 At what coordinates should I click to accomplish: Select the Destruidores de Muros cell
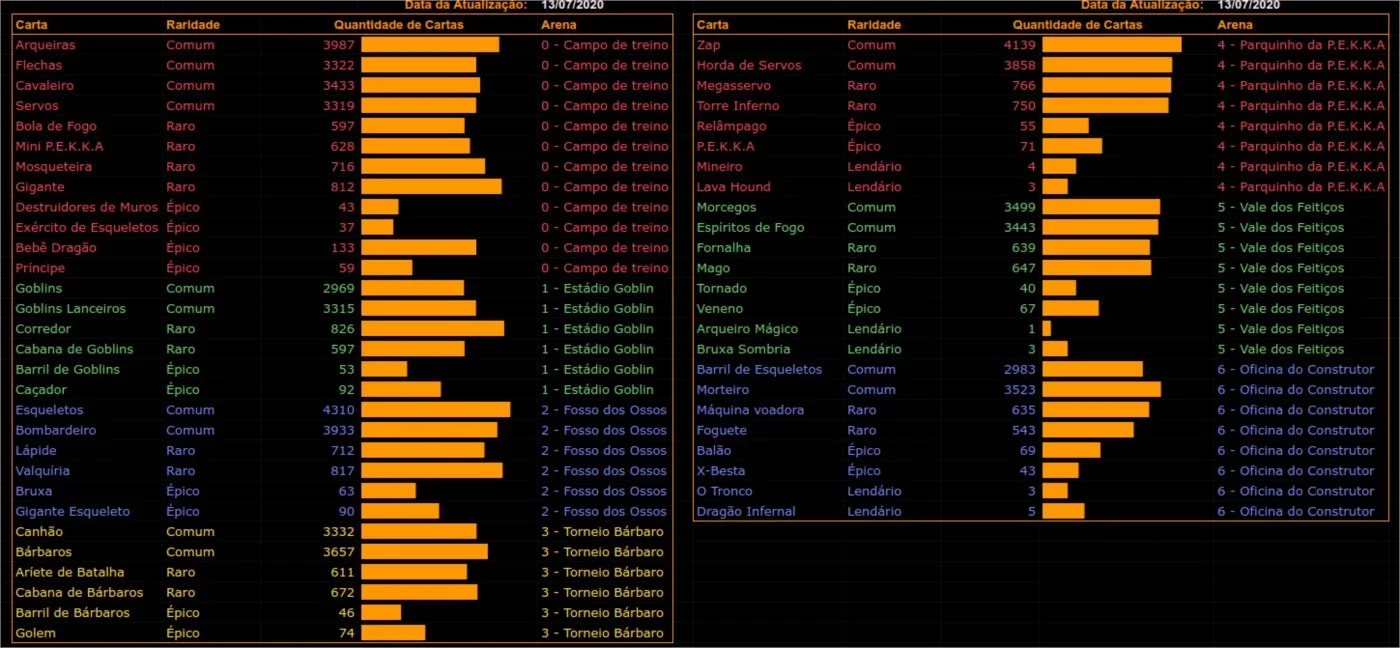[87, 207]
